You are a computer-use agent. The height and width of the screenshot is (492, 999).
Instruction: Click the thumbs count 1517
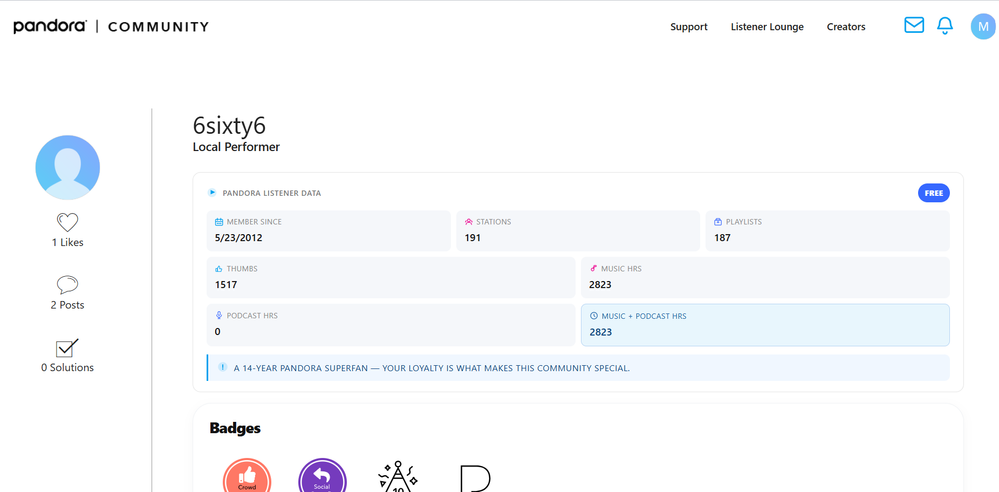pyautogui.click(x=226, y=285)
